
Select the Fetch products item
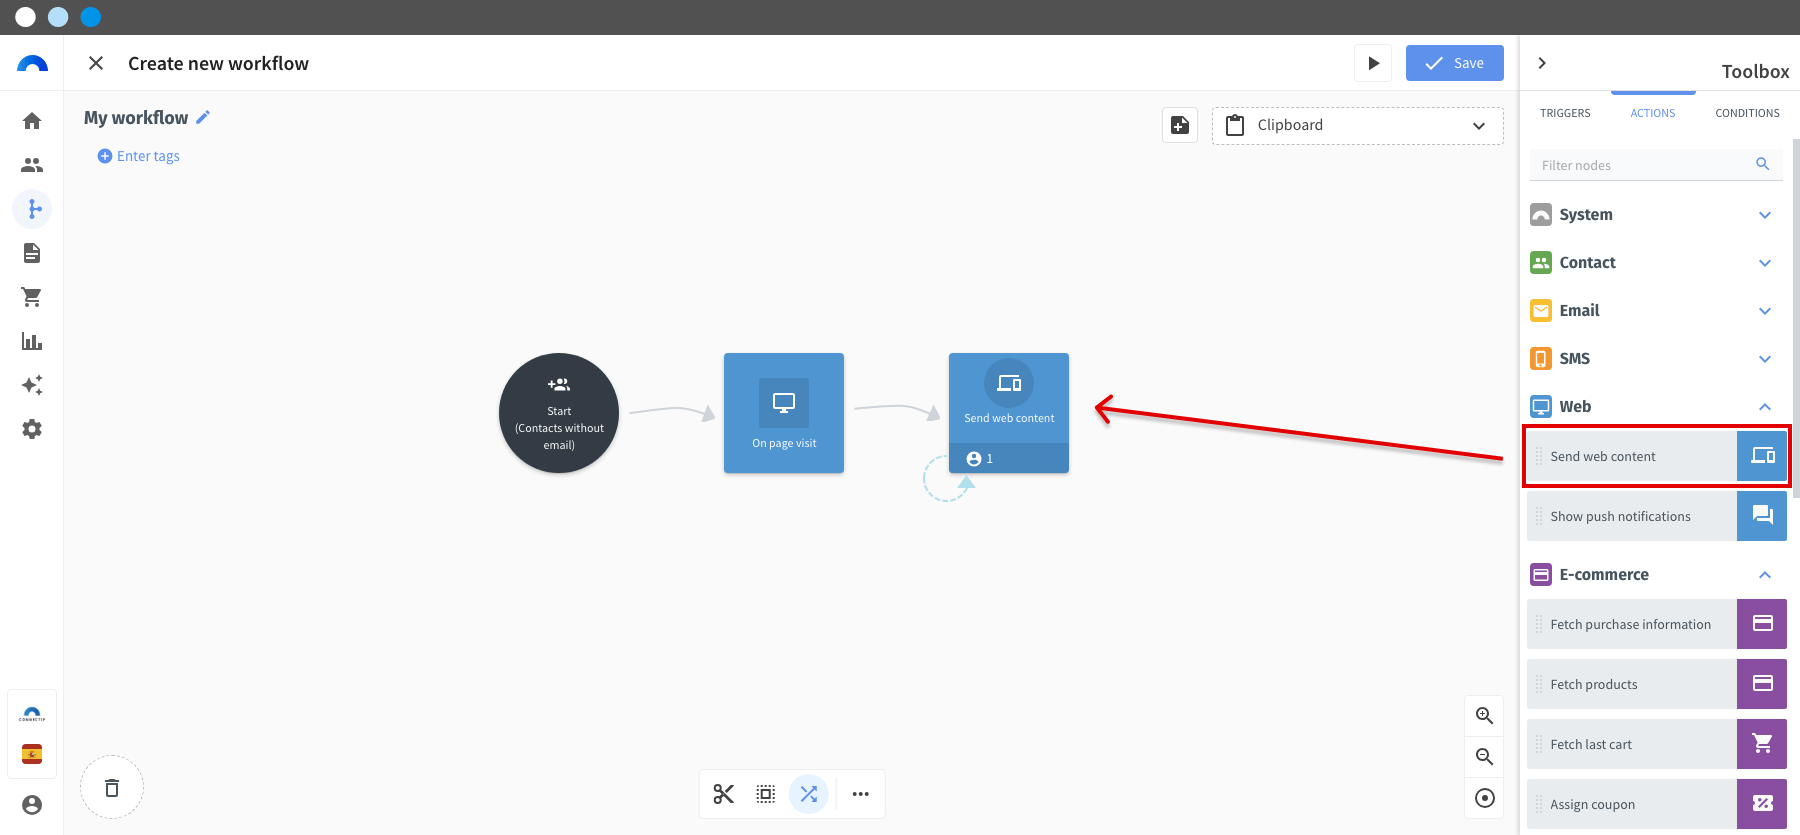[1657, 684]
